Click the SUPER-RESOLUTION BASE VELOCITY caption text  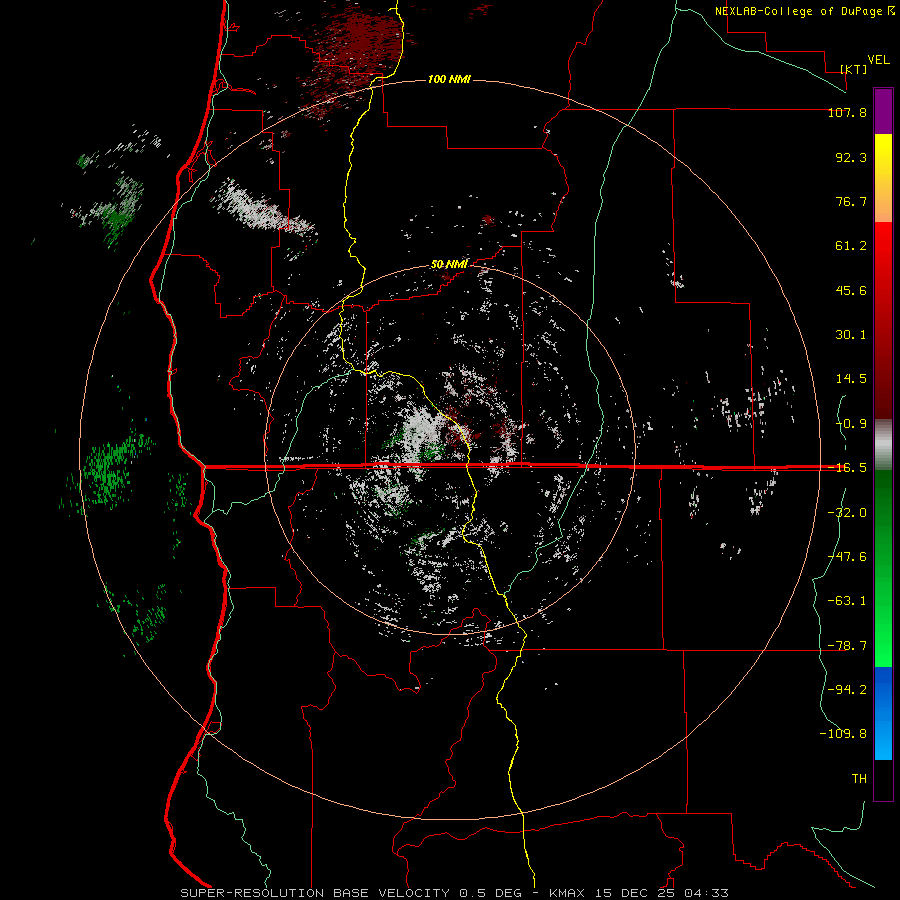(315, 893)
